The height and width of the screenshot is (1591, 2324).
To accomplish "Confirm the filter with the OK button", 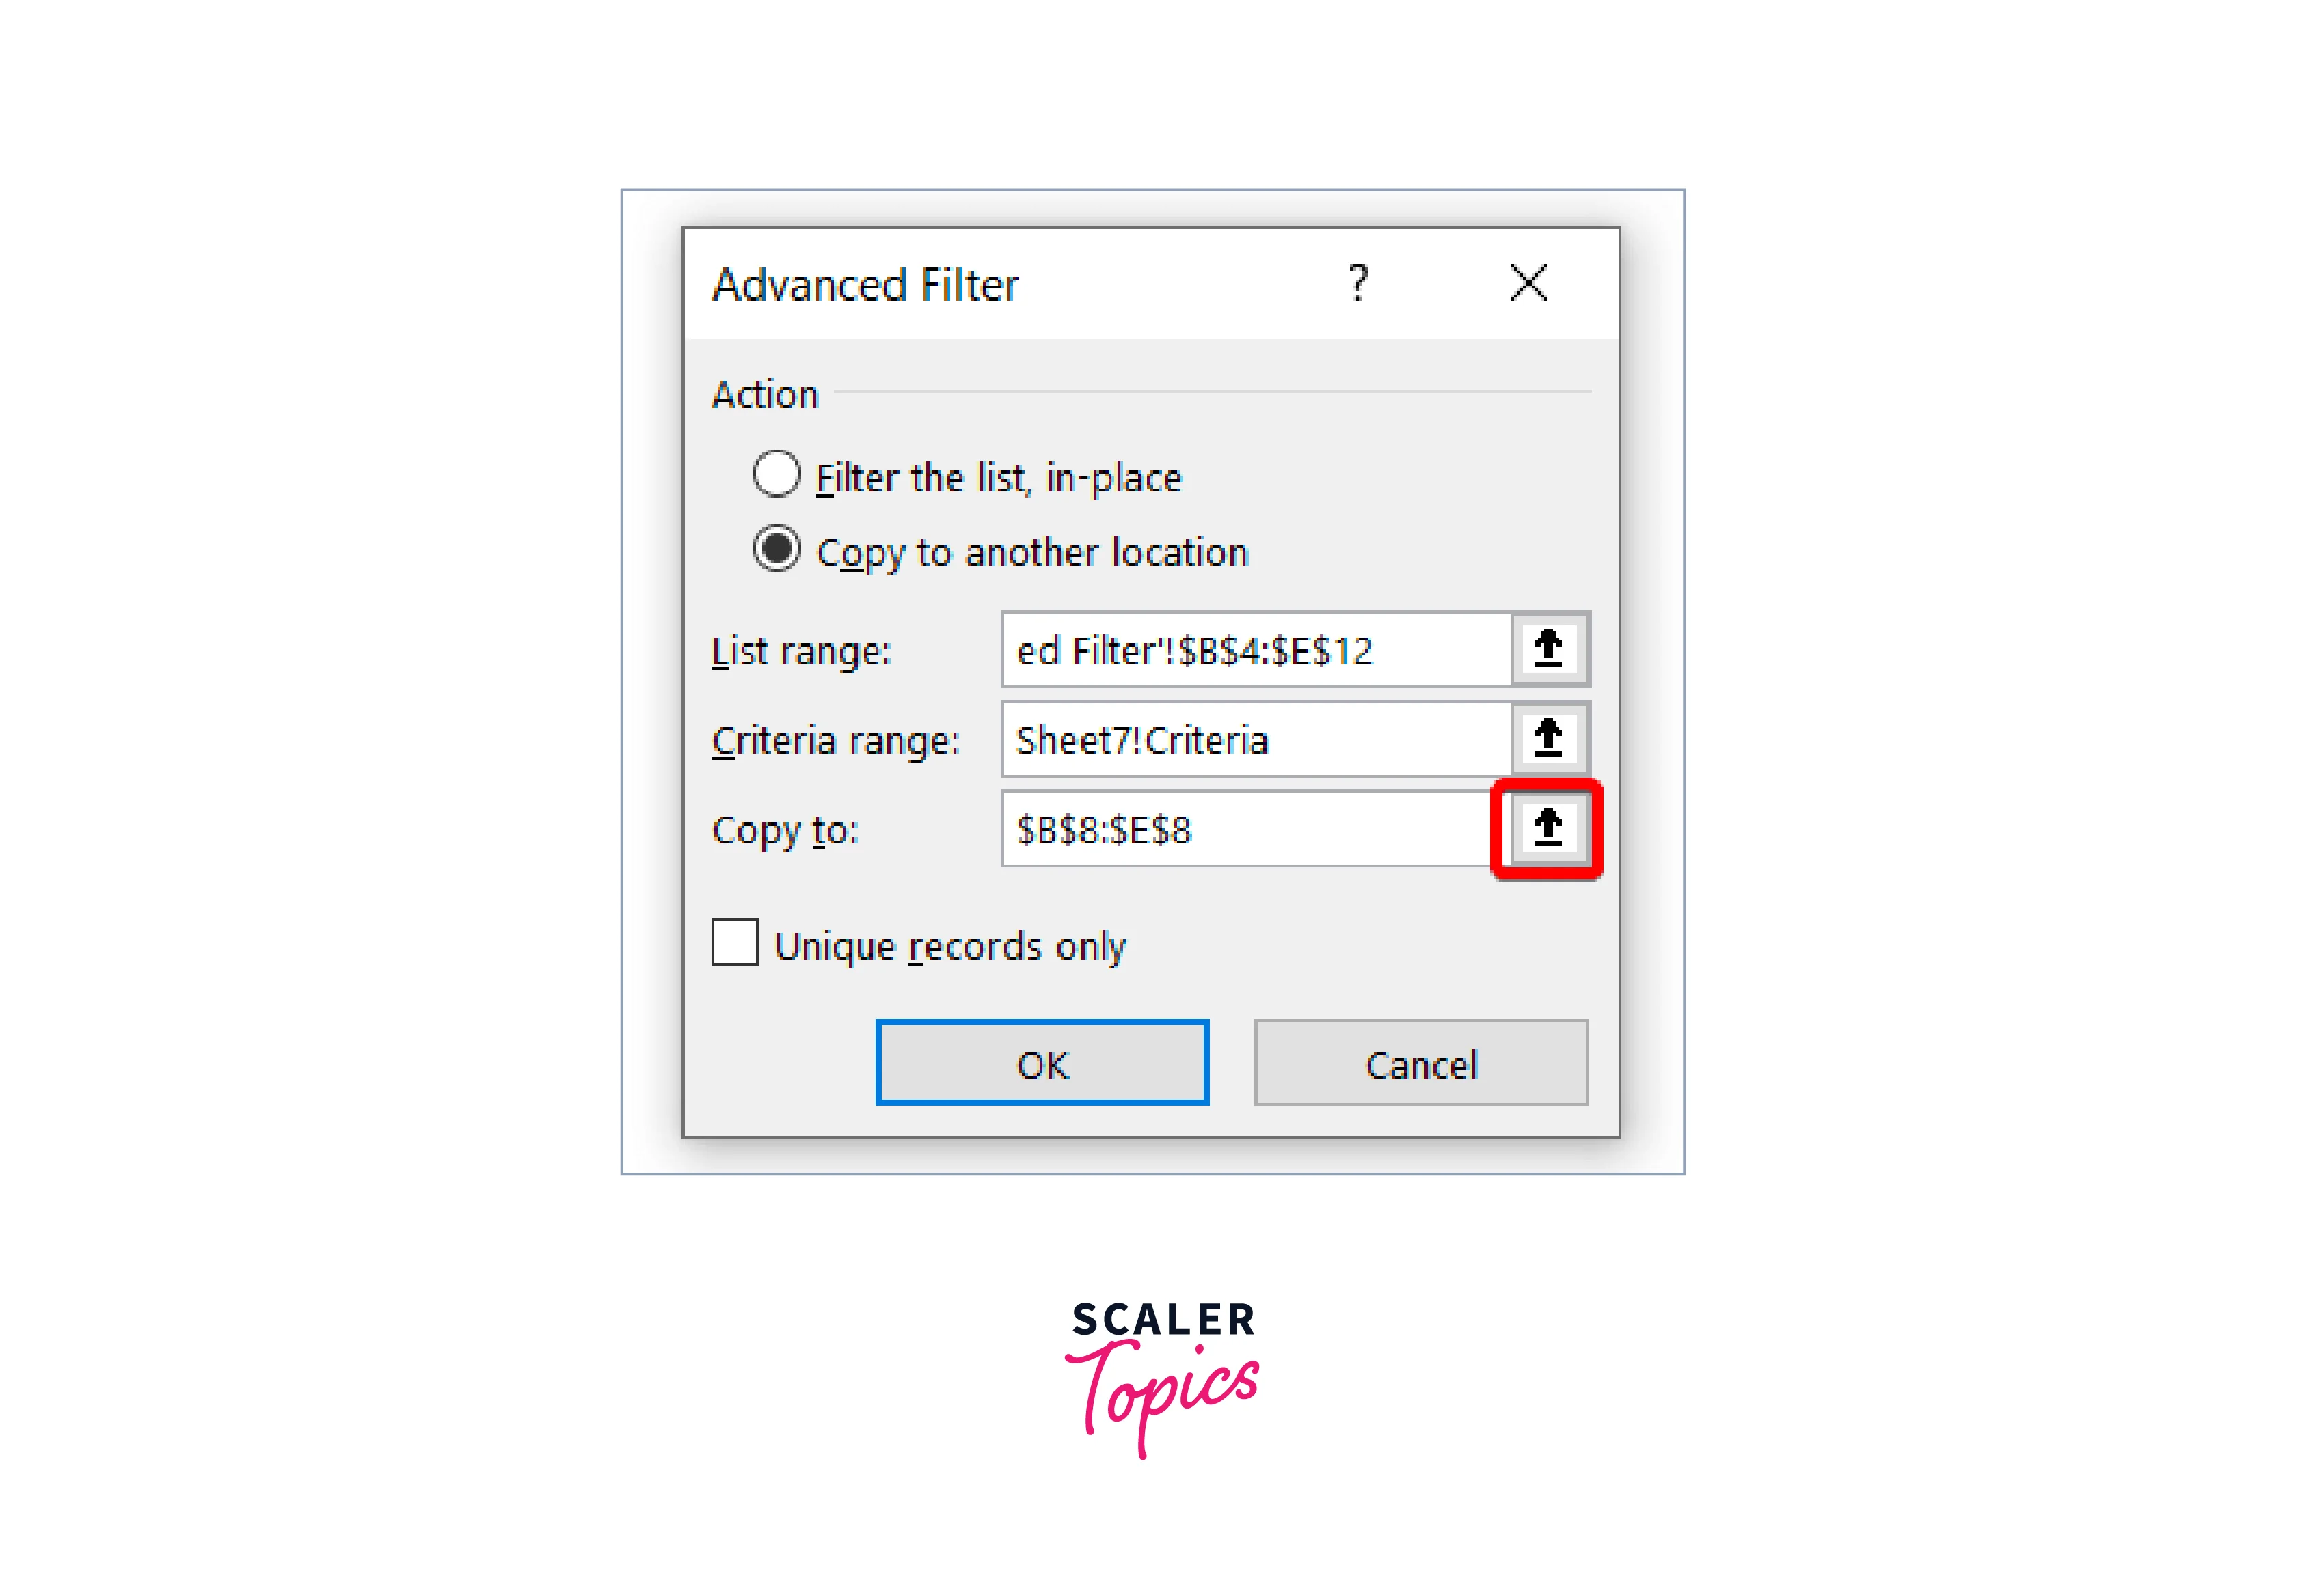I will point(1042,1063).
